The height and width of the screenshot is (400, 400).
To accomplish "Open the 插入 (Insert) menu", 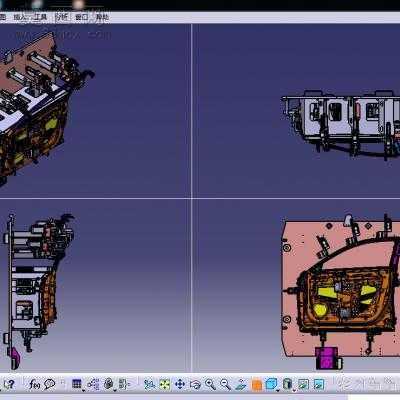I will click(20, 17).
